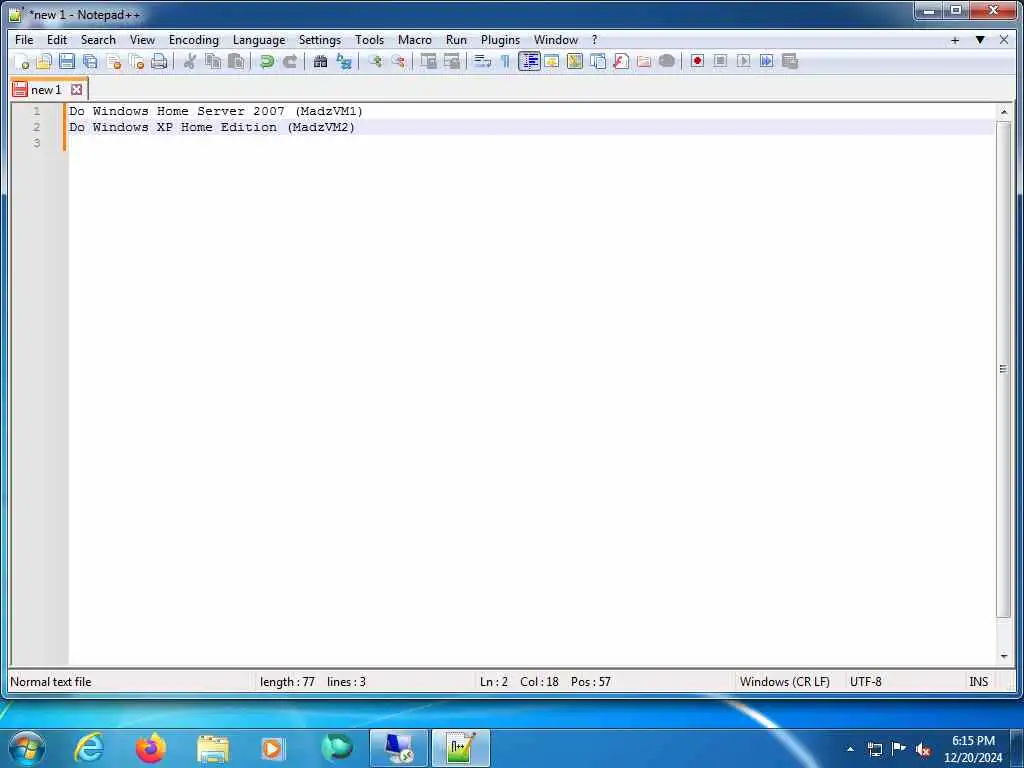The image size is (1024, 768).
Task: Open the Plugins menu
Action: pos(500,40)
